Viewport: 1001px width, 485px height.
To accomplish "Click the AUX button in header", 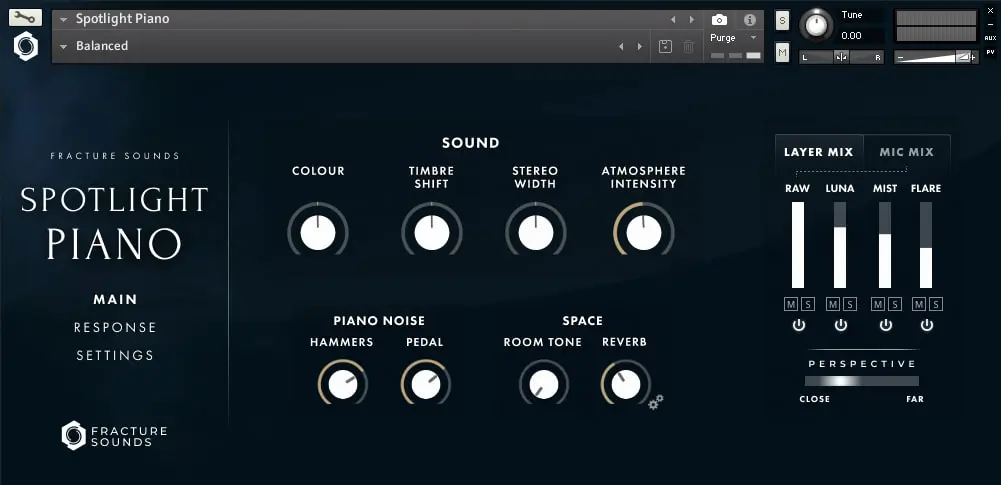I will pyautogui.click(x=990, y=38).
